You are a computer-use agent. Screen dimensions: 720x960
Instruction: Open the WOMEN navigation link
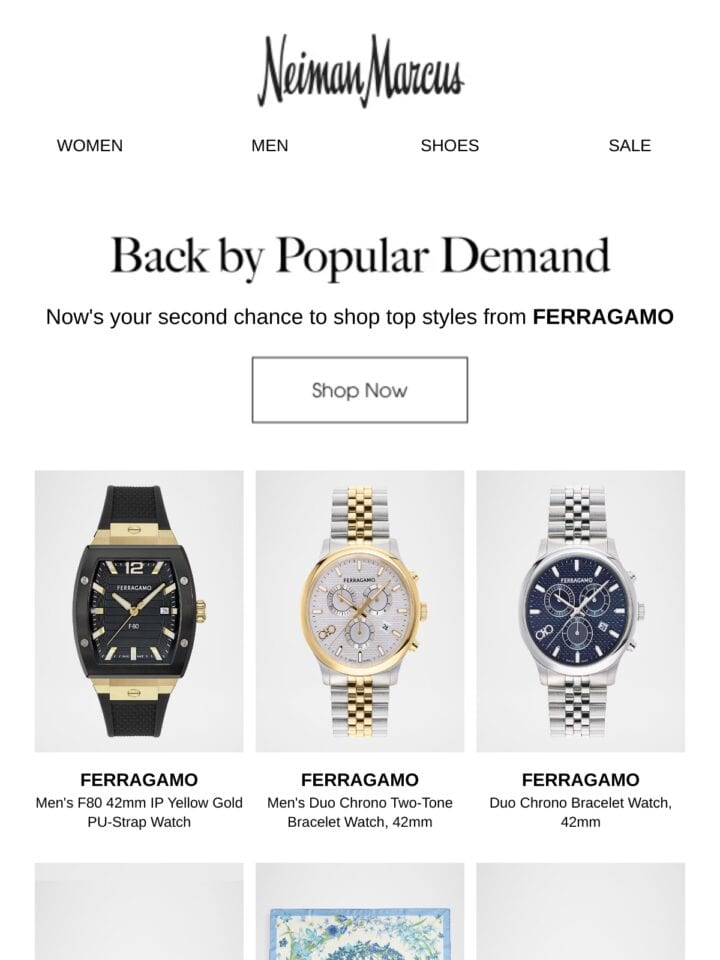pos(90,146)
